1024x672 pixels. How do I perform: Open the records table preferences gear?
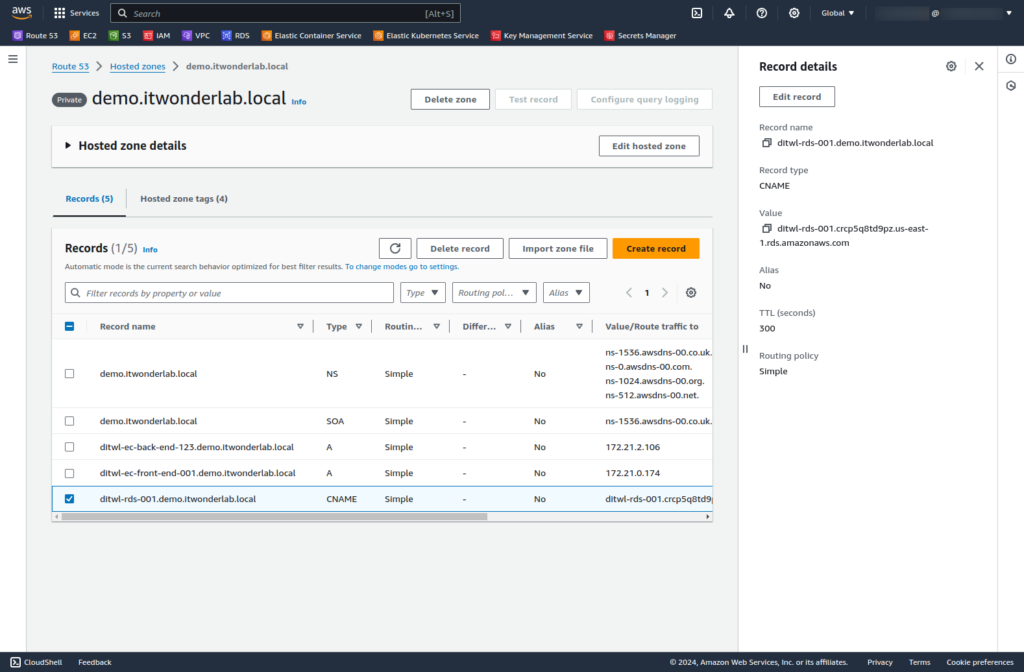691,293
